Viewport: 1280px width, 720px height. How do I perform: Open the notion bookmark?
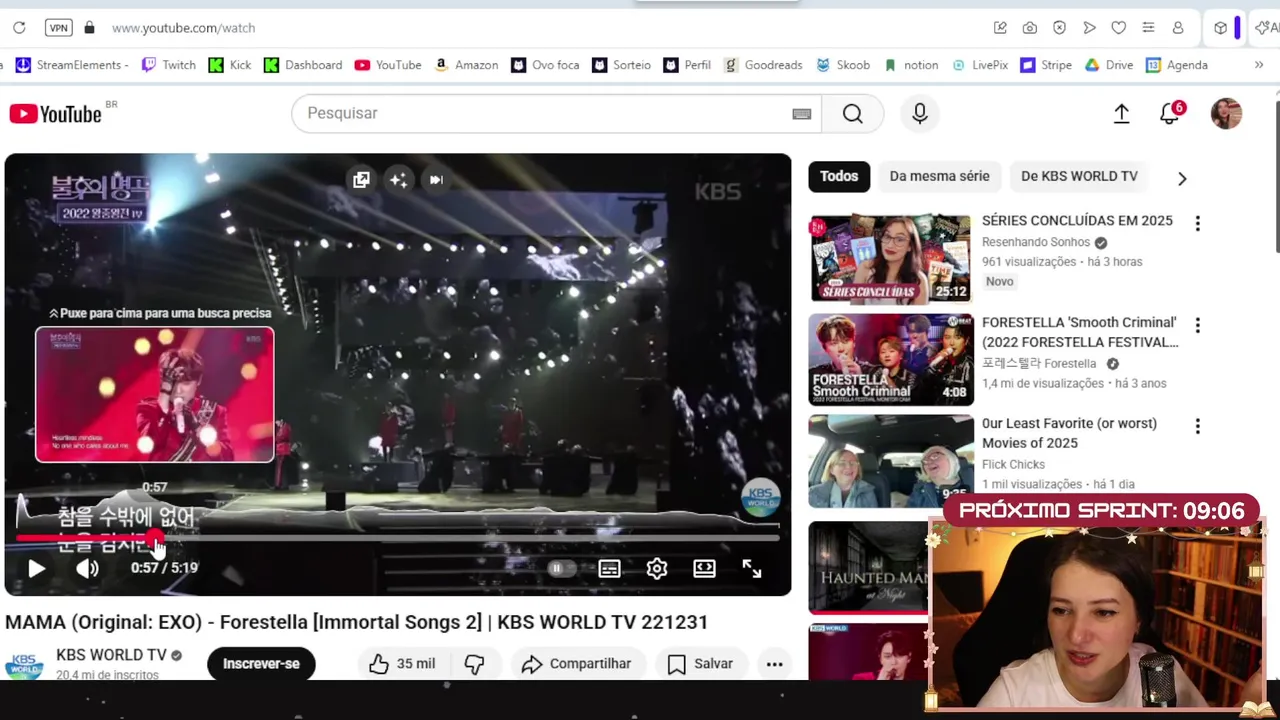tap(911, 65)
